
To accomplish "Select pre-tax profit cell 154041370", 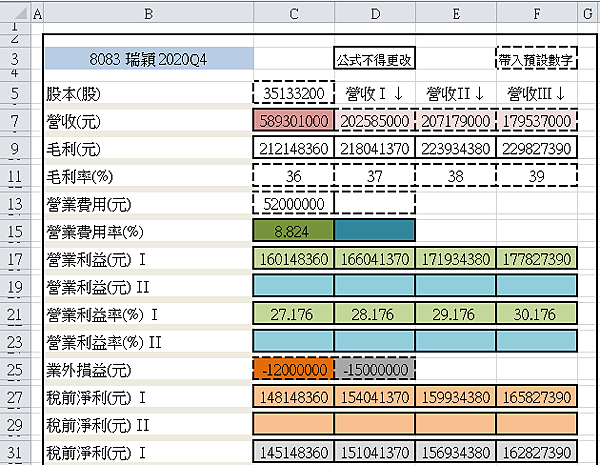I will pyautogui.click(x=375, y=397).
